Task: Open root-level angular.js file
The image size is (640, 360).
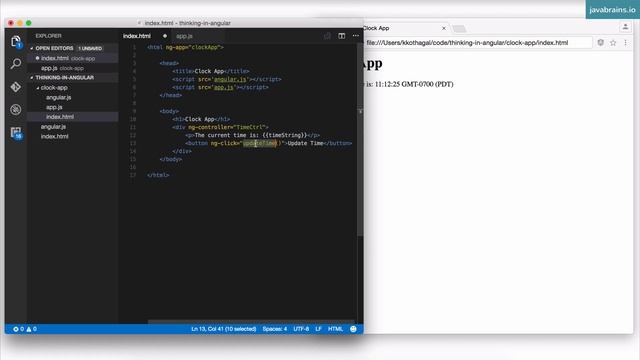Action: [53, 127]
